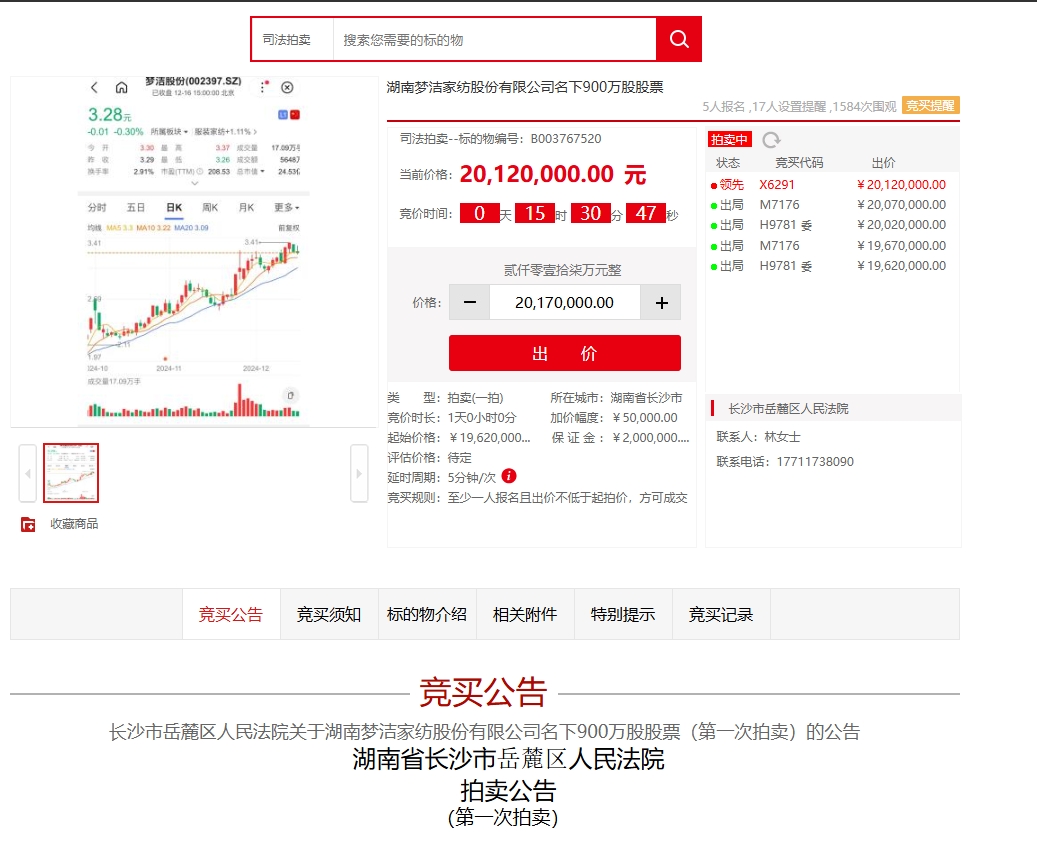Screen dimensions: 1037x853
Task: Click the 保证金 ￥2,000,000 value
Action: (x=651, y=438)
